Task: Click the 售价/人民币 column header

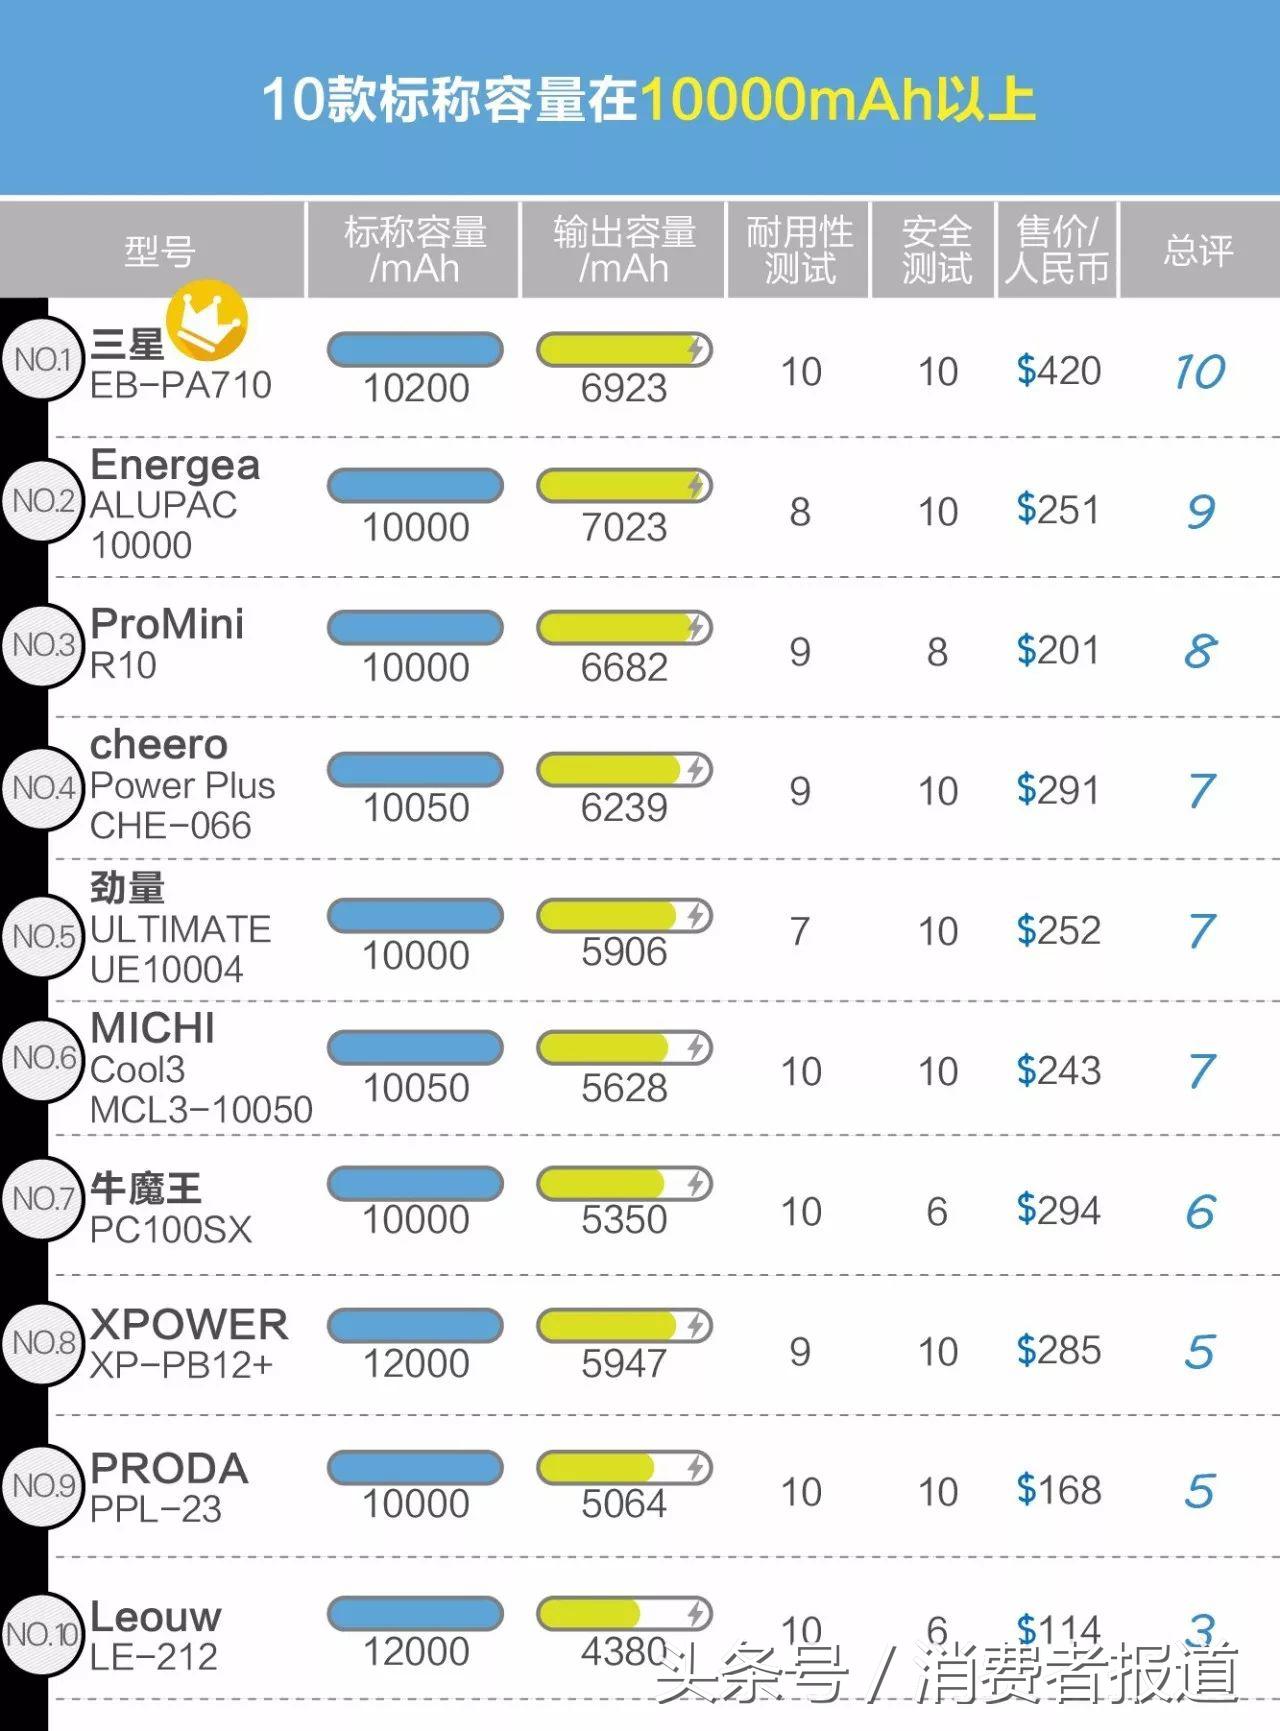Action: (x=1057, y=250)
